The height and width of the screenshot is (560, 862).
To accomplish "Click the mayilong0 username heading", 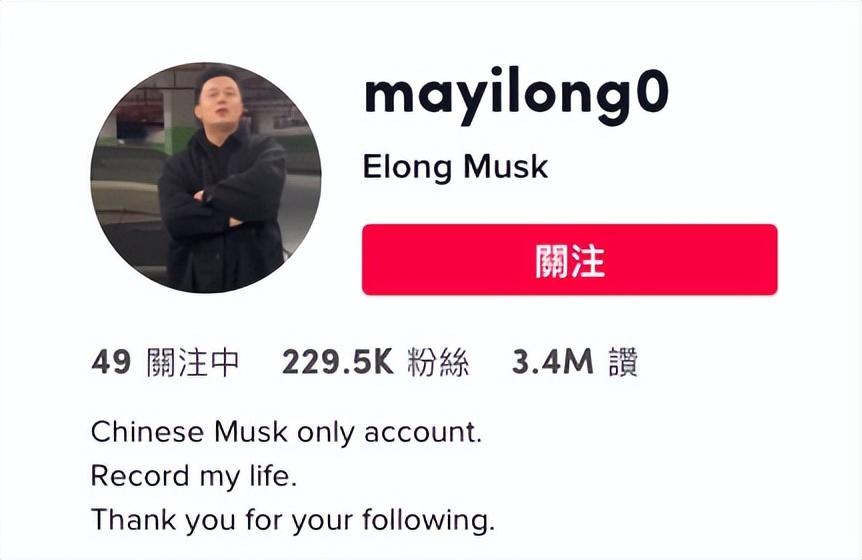I will click(x=517, y=96).
